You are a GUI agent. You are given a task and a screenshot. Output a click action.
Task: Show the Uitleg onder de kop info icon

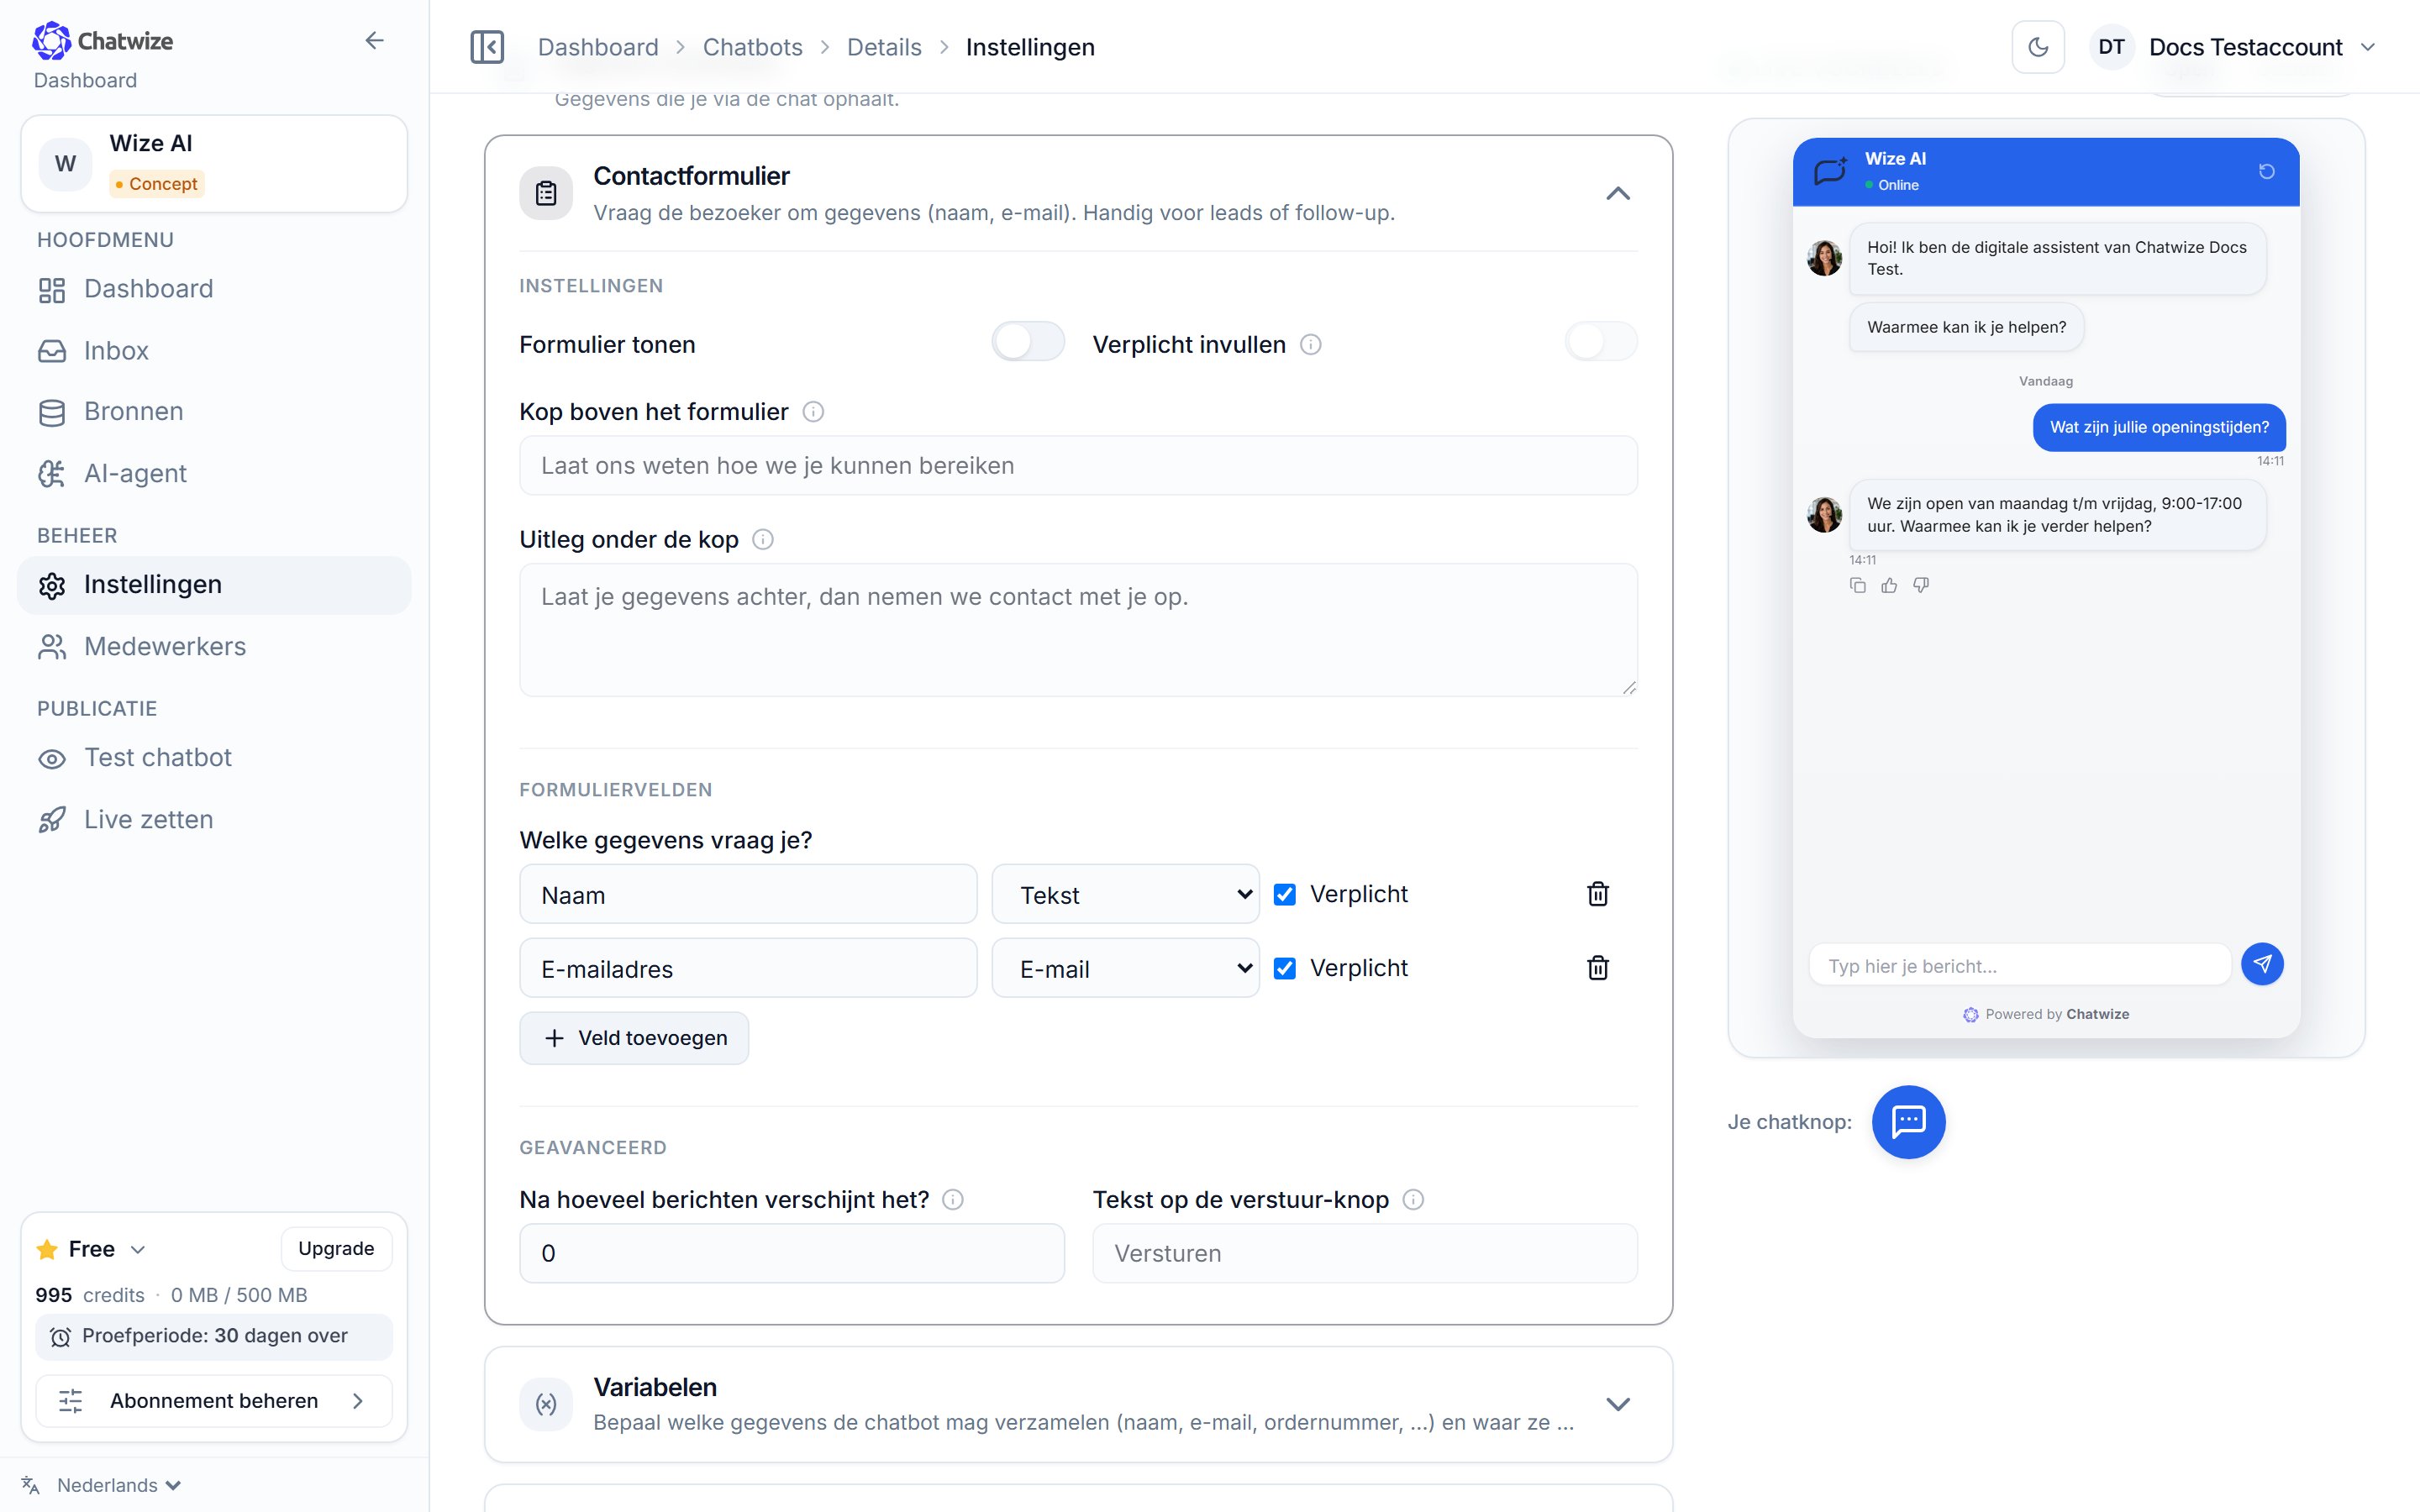763,540
